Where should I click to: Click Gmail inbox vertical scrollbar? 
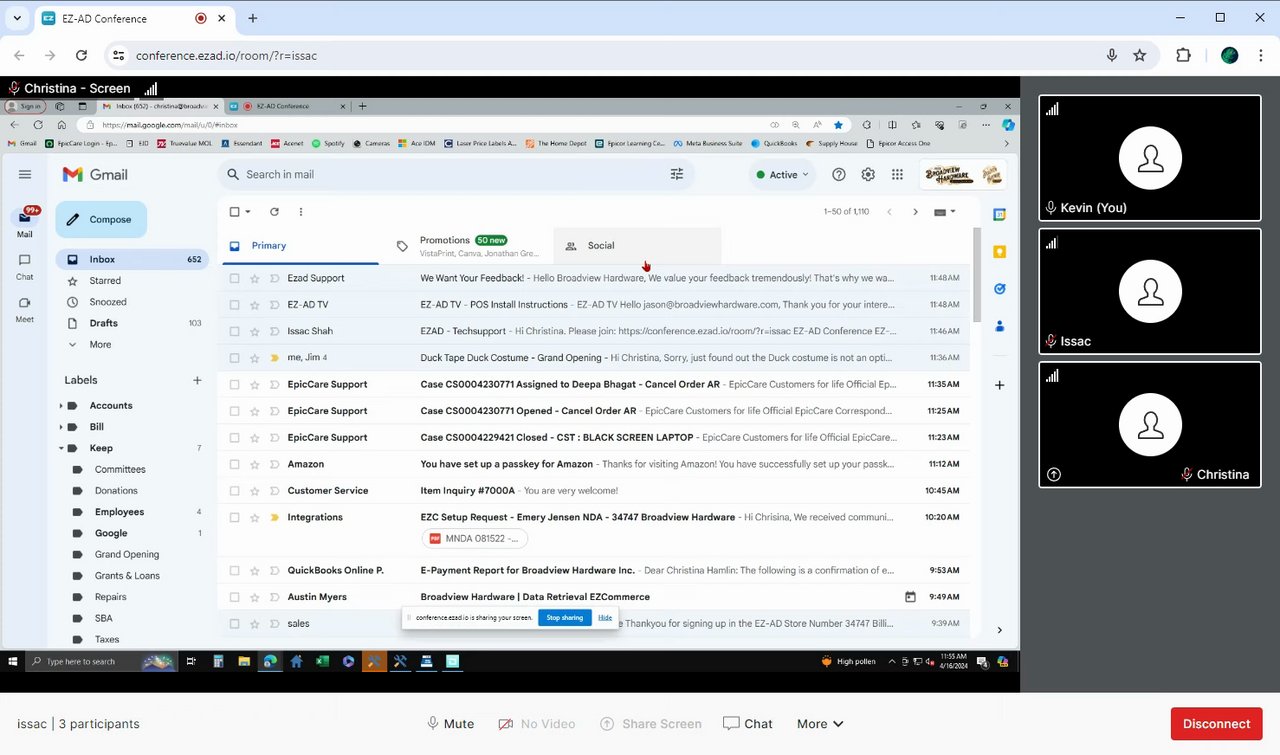point(977,275)
